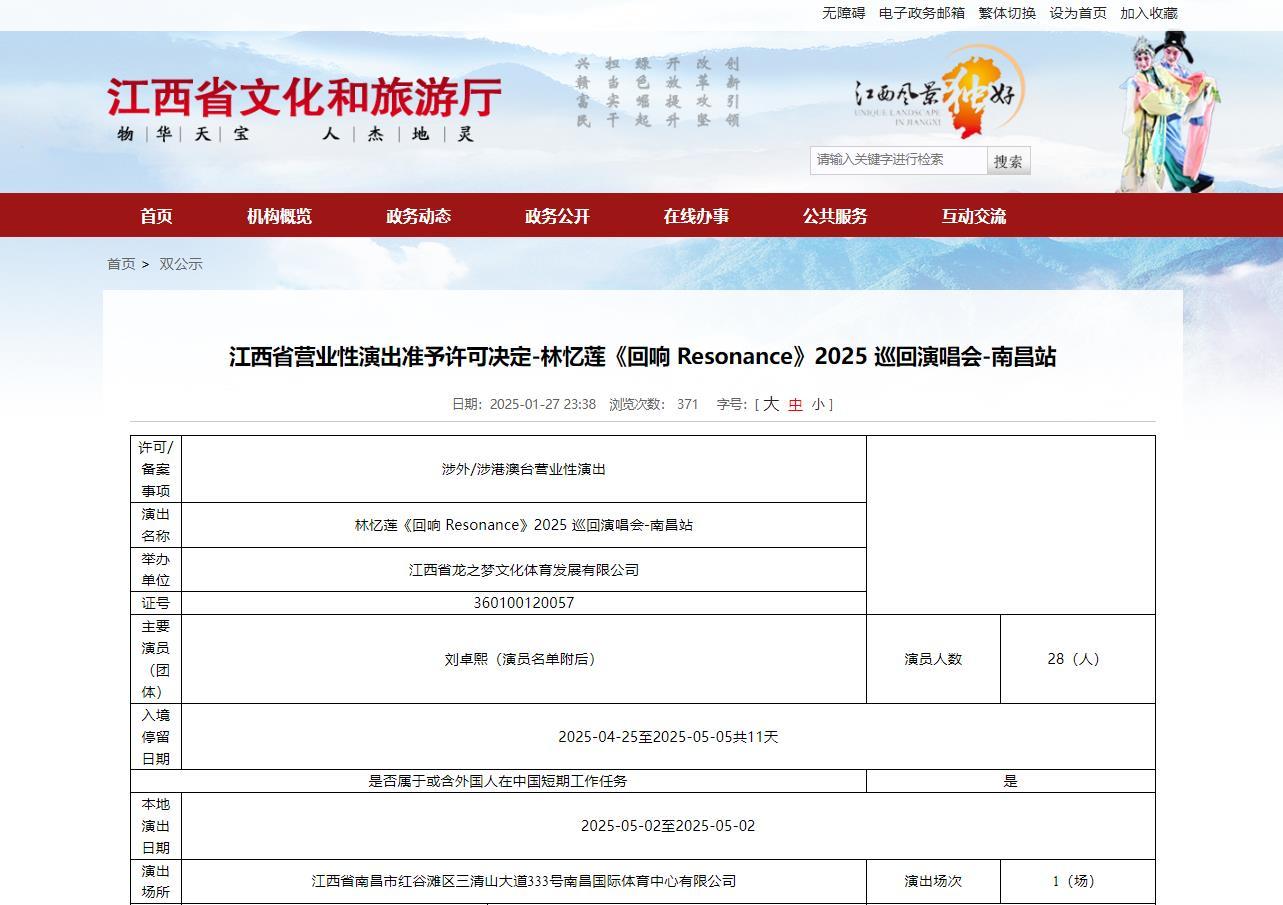
Task: Open the 公共服务 menu item
Action: point(835,216)
